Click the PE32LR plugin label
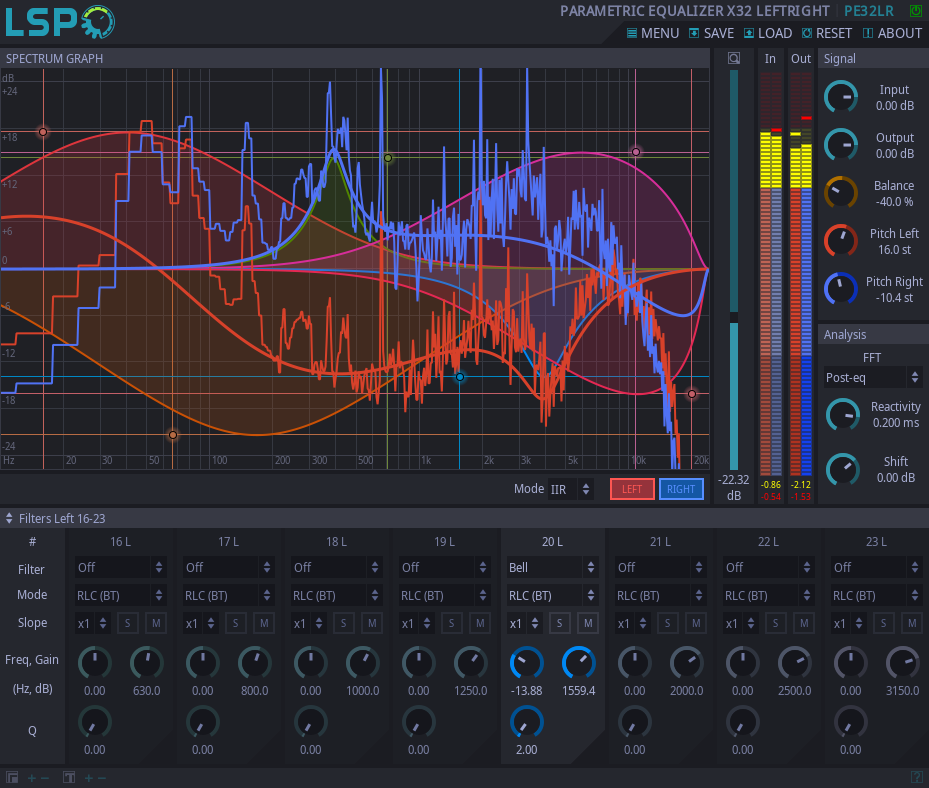 [869, 11]
